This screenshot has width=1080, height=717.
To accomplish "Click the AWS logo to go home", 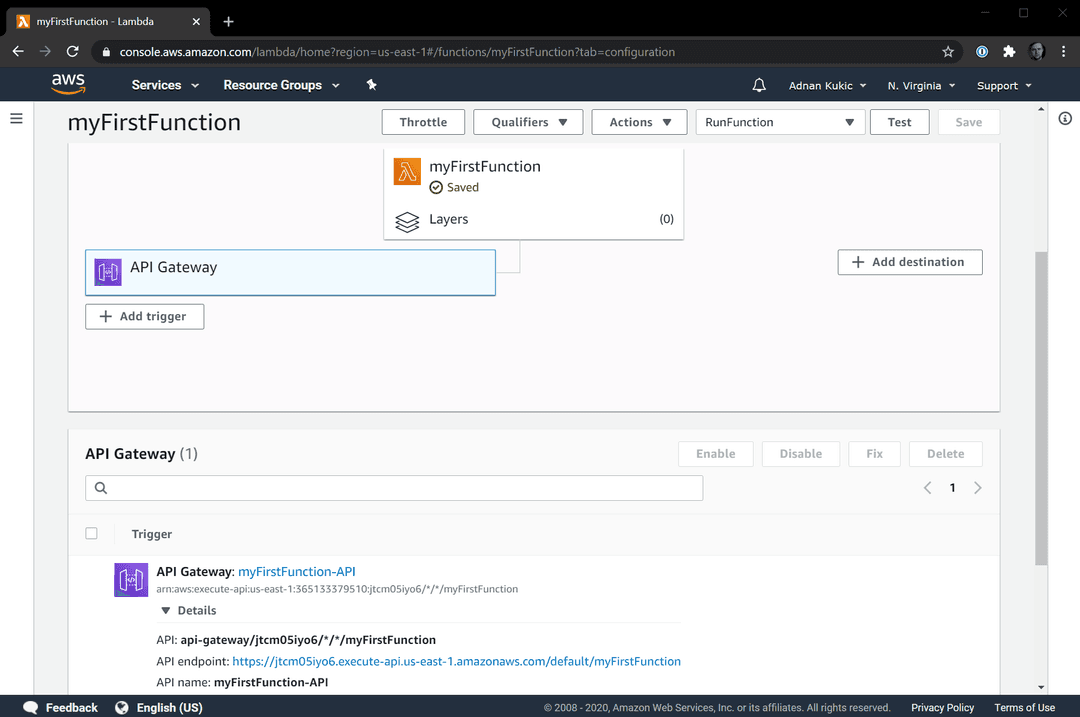I will 67,84.
